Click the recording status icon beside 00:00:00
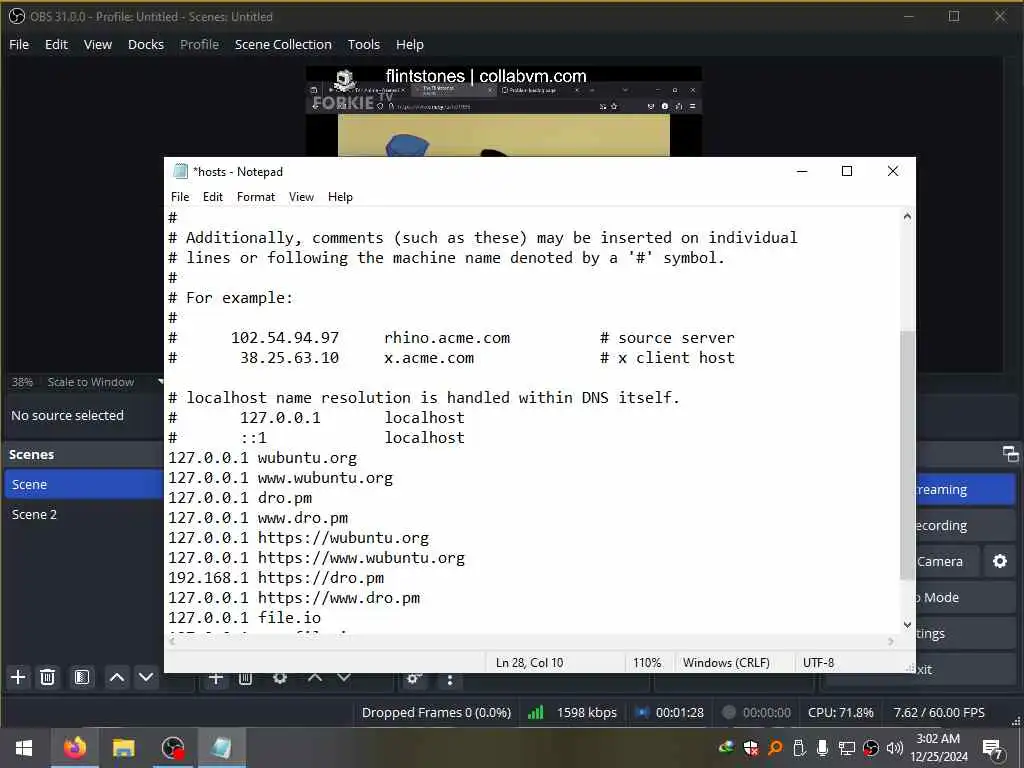1024x768 pixels. [x=729, y=712]
